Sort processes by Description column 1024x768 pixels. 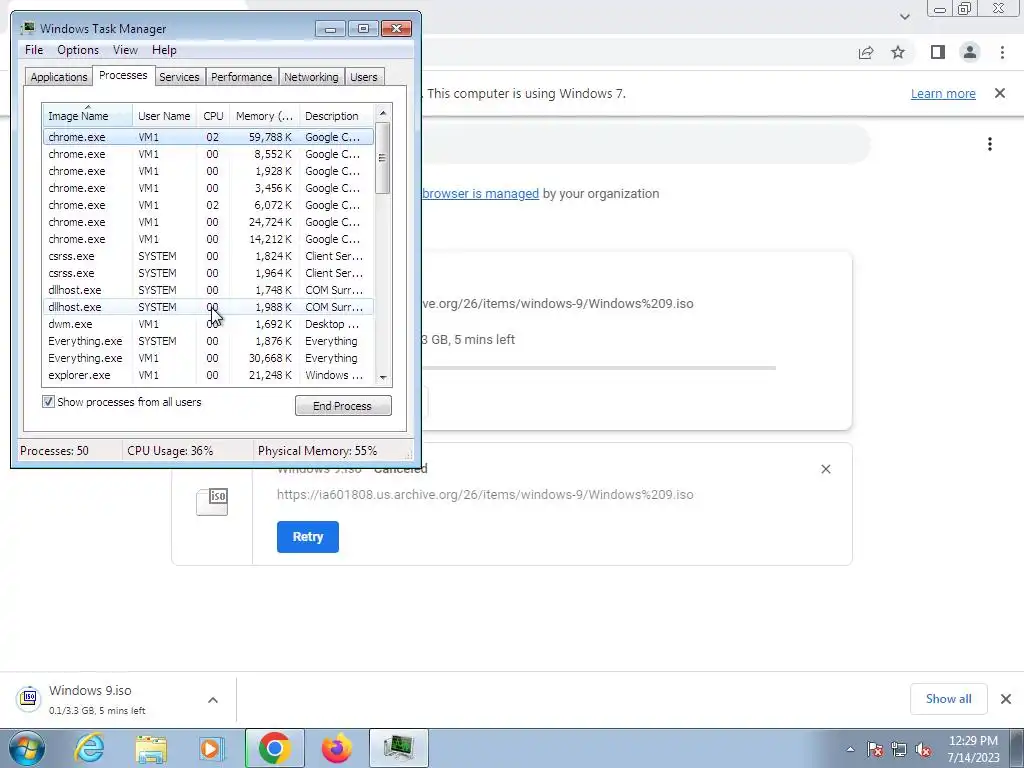coord(336,116)
